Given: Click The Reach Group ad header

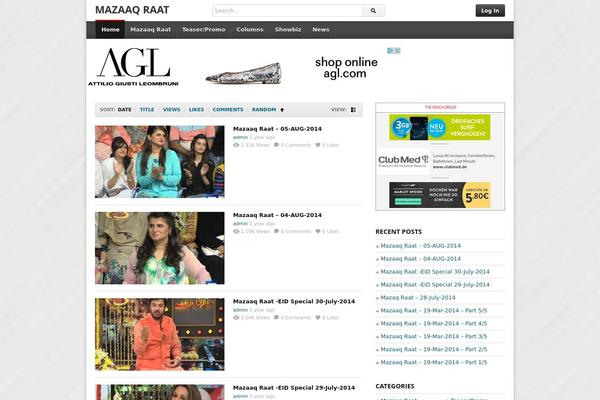Looking at the screenshot, I should (440, 108).
